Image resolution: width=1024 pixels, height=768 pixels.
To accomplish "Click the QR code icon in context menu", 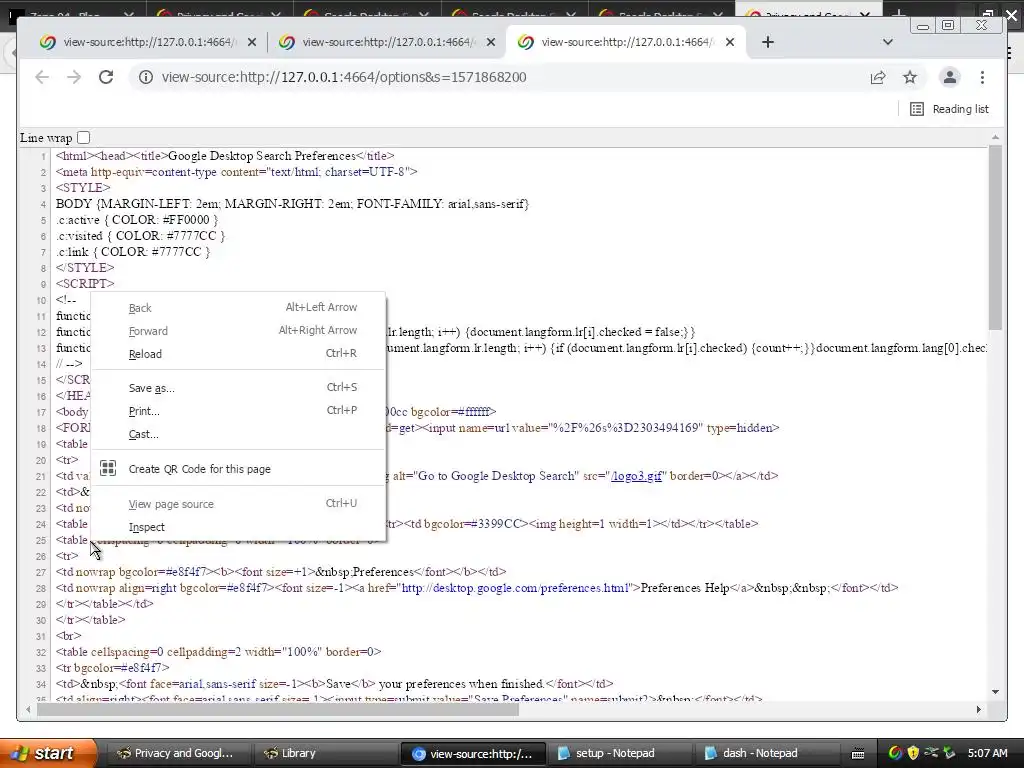I will point(108,468).
